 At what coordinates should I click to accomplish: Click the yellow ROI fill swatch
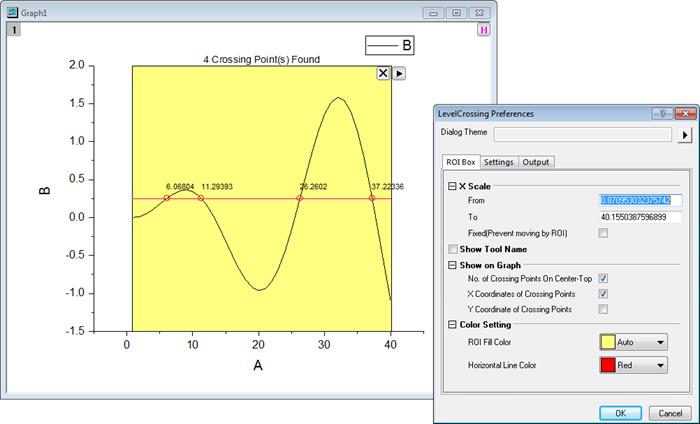point(608,342)
